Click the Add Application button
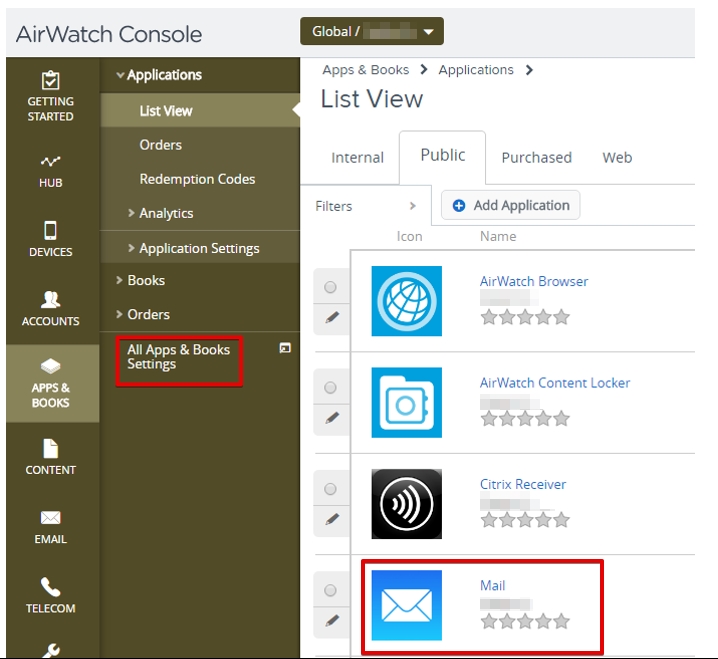Screen dimensions: 718x659 511,206
